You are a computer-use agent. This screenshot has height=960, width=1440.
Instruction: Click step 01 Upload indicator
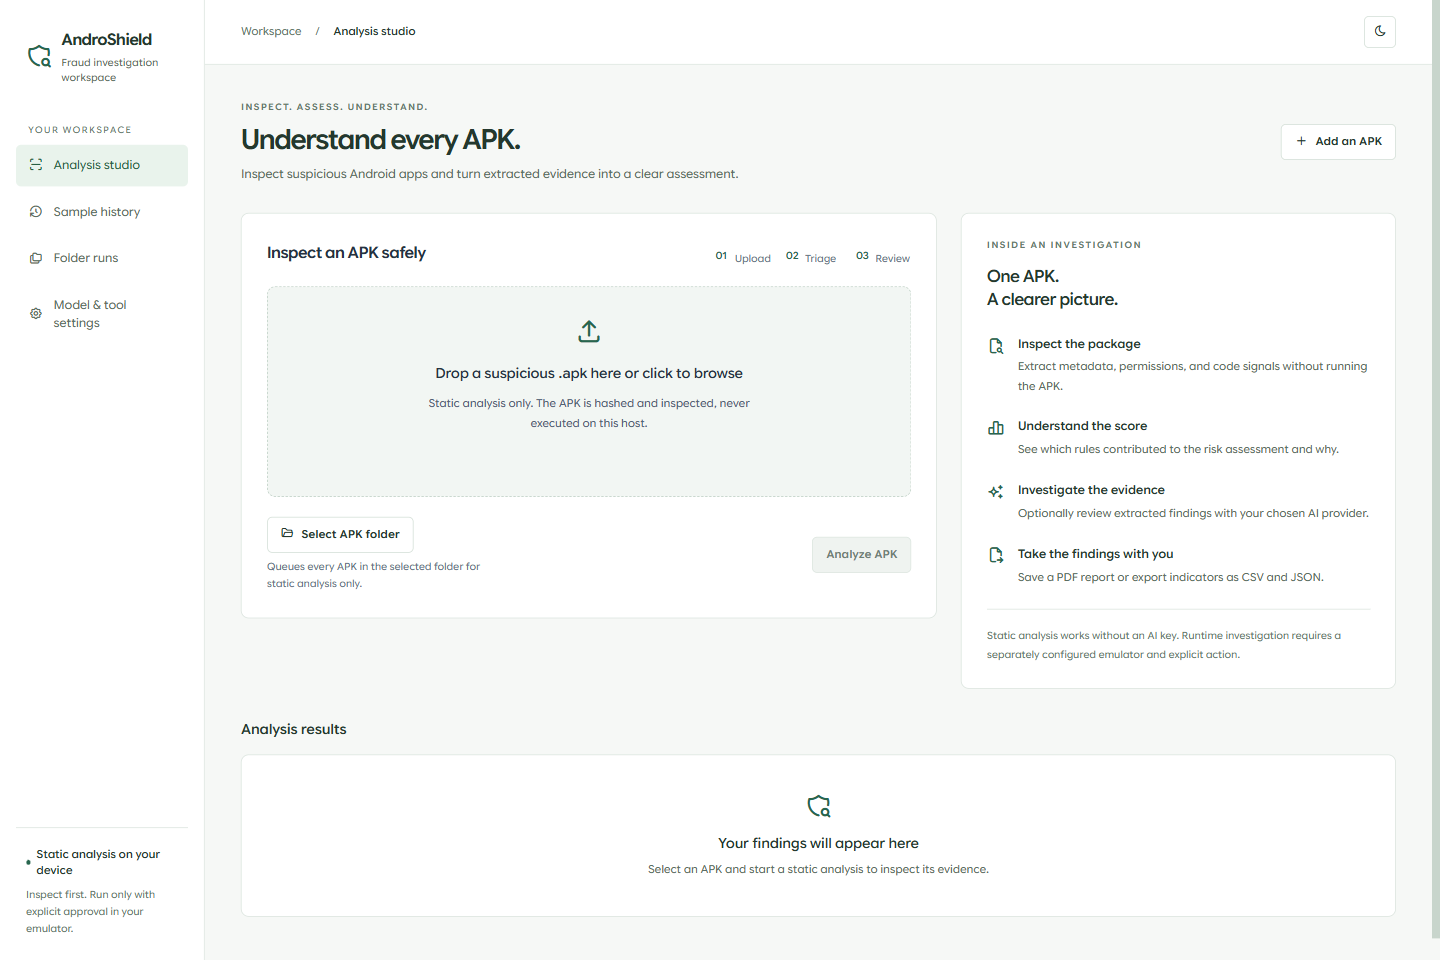click(x=743, y=257)
